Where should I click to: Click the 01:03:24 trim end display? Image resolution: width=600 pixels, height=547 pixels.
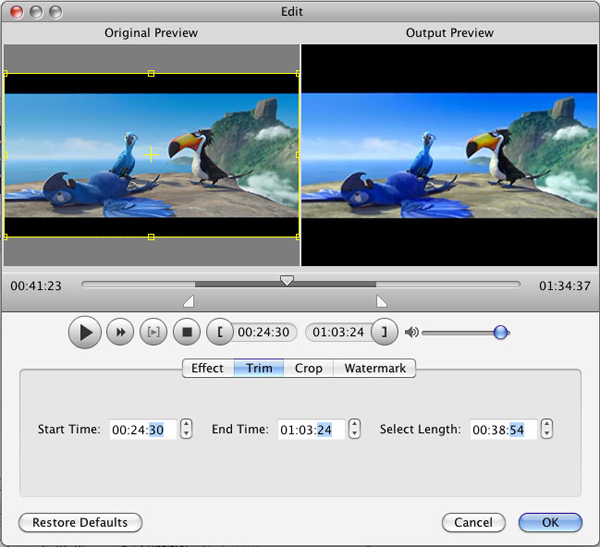[338, 332]
